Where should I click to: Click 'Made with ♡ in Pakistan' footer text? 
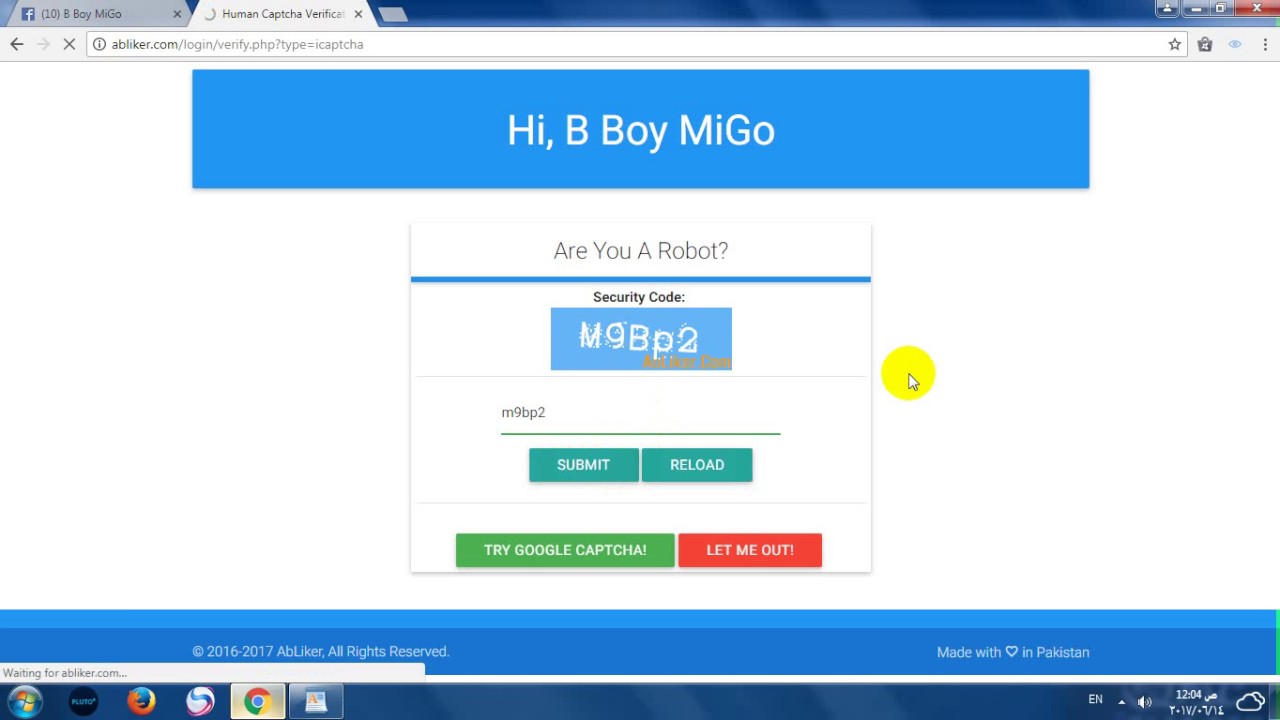[x=1013, y=652]
